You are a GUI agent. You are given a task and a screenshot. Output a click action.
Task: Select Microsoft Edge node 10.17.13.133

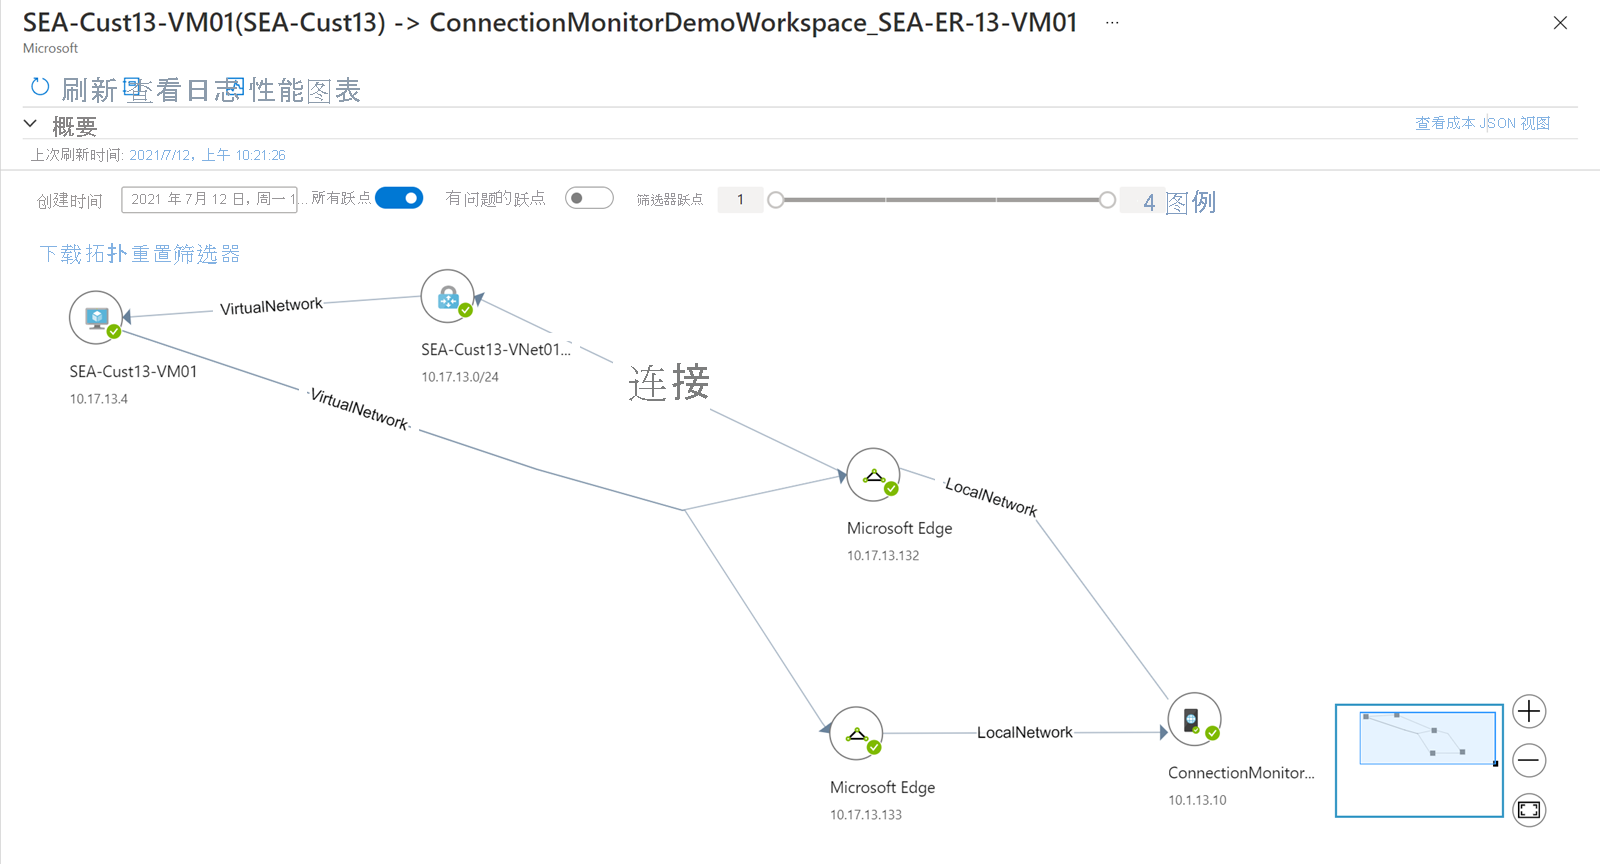point(856,733)
